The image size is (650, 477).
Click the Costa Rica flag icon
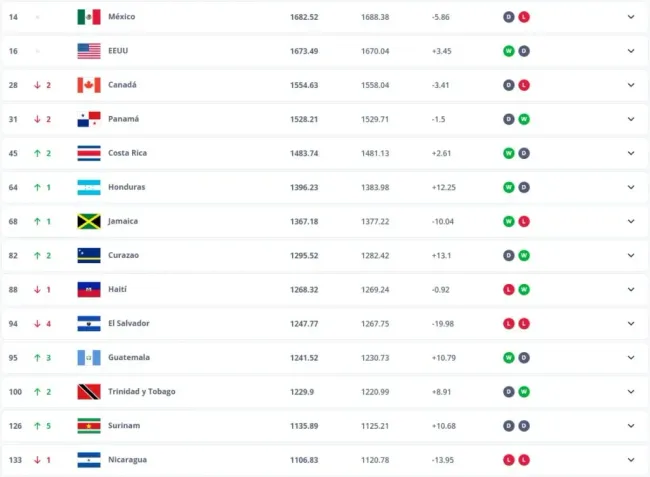click(89, 153)
